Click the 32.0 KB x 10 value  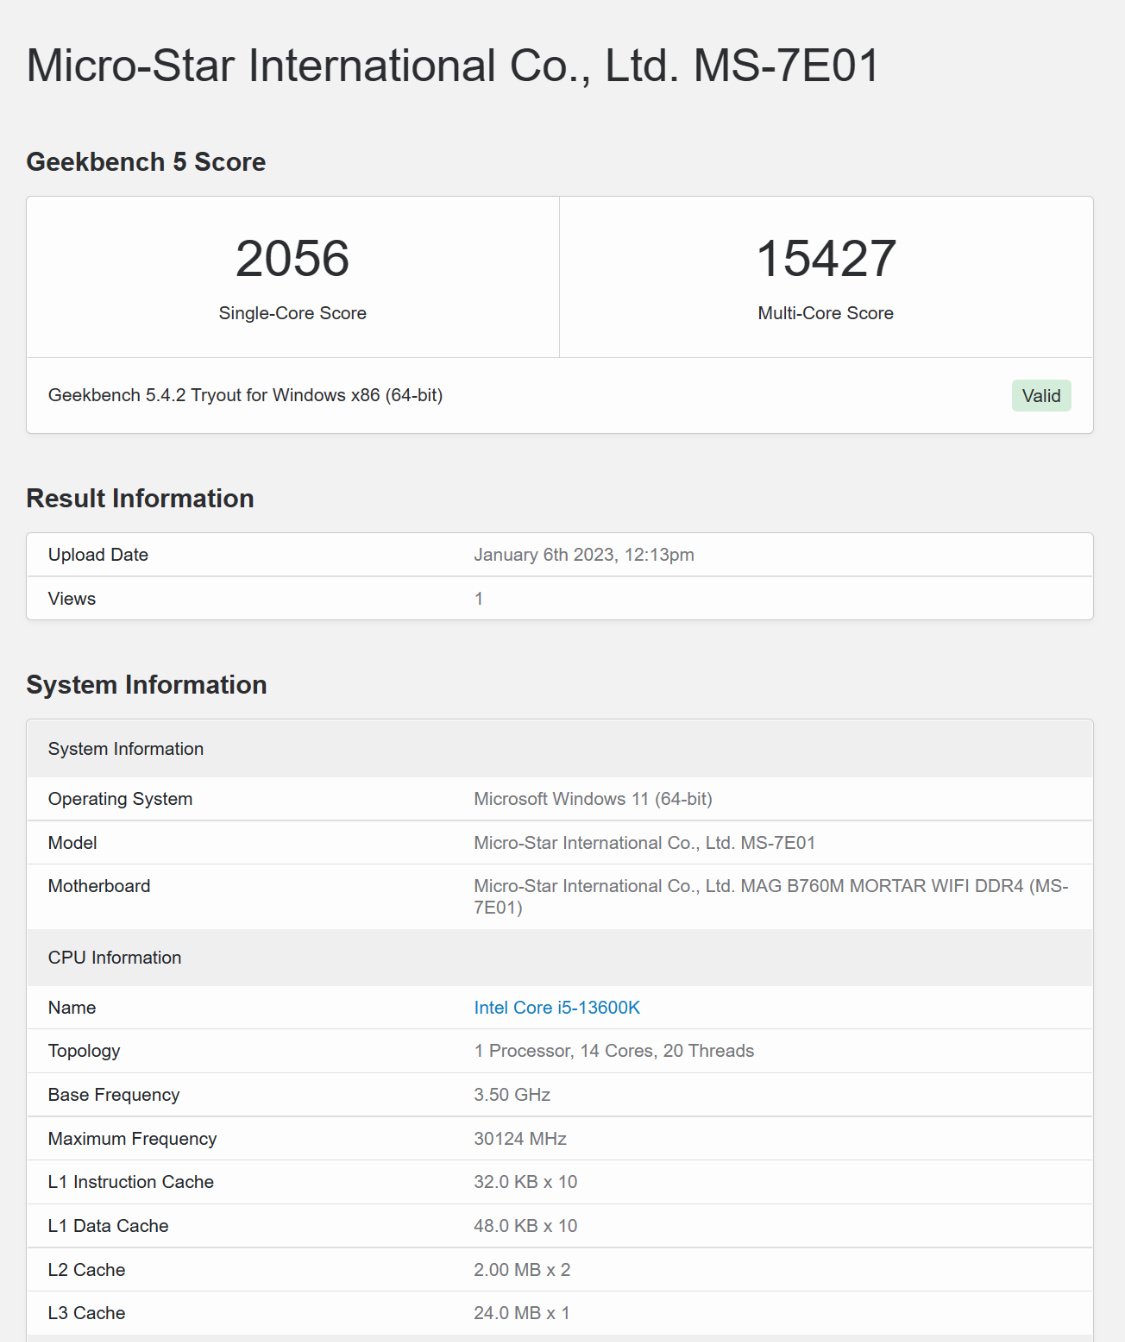526,1182
